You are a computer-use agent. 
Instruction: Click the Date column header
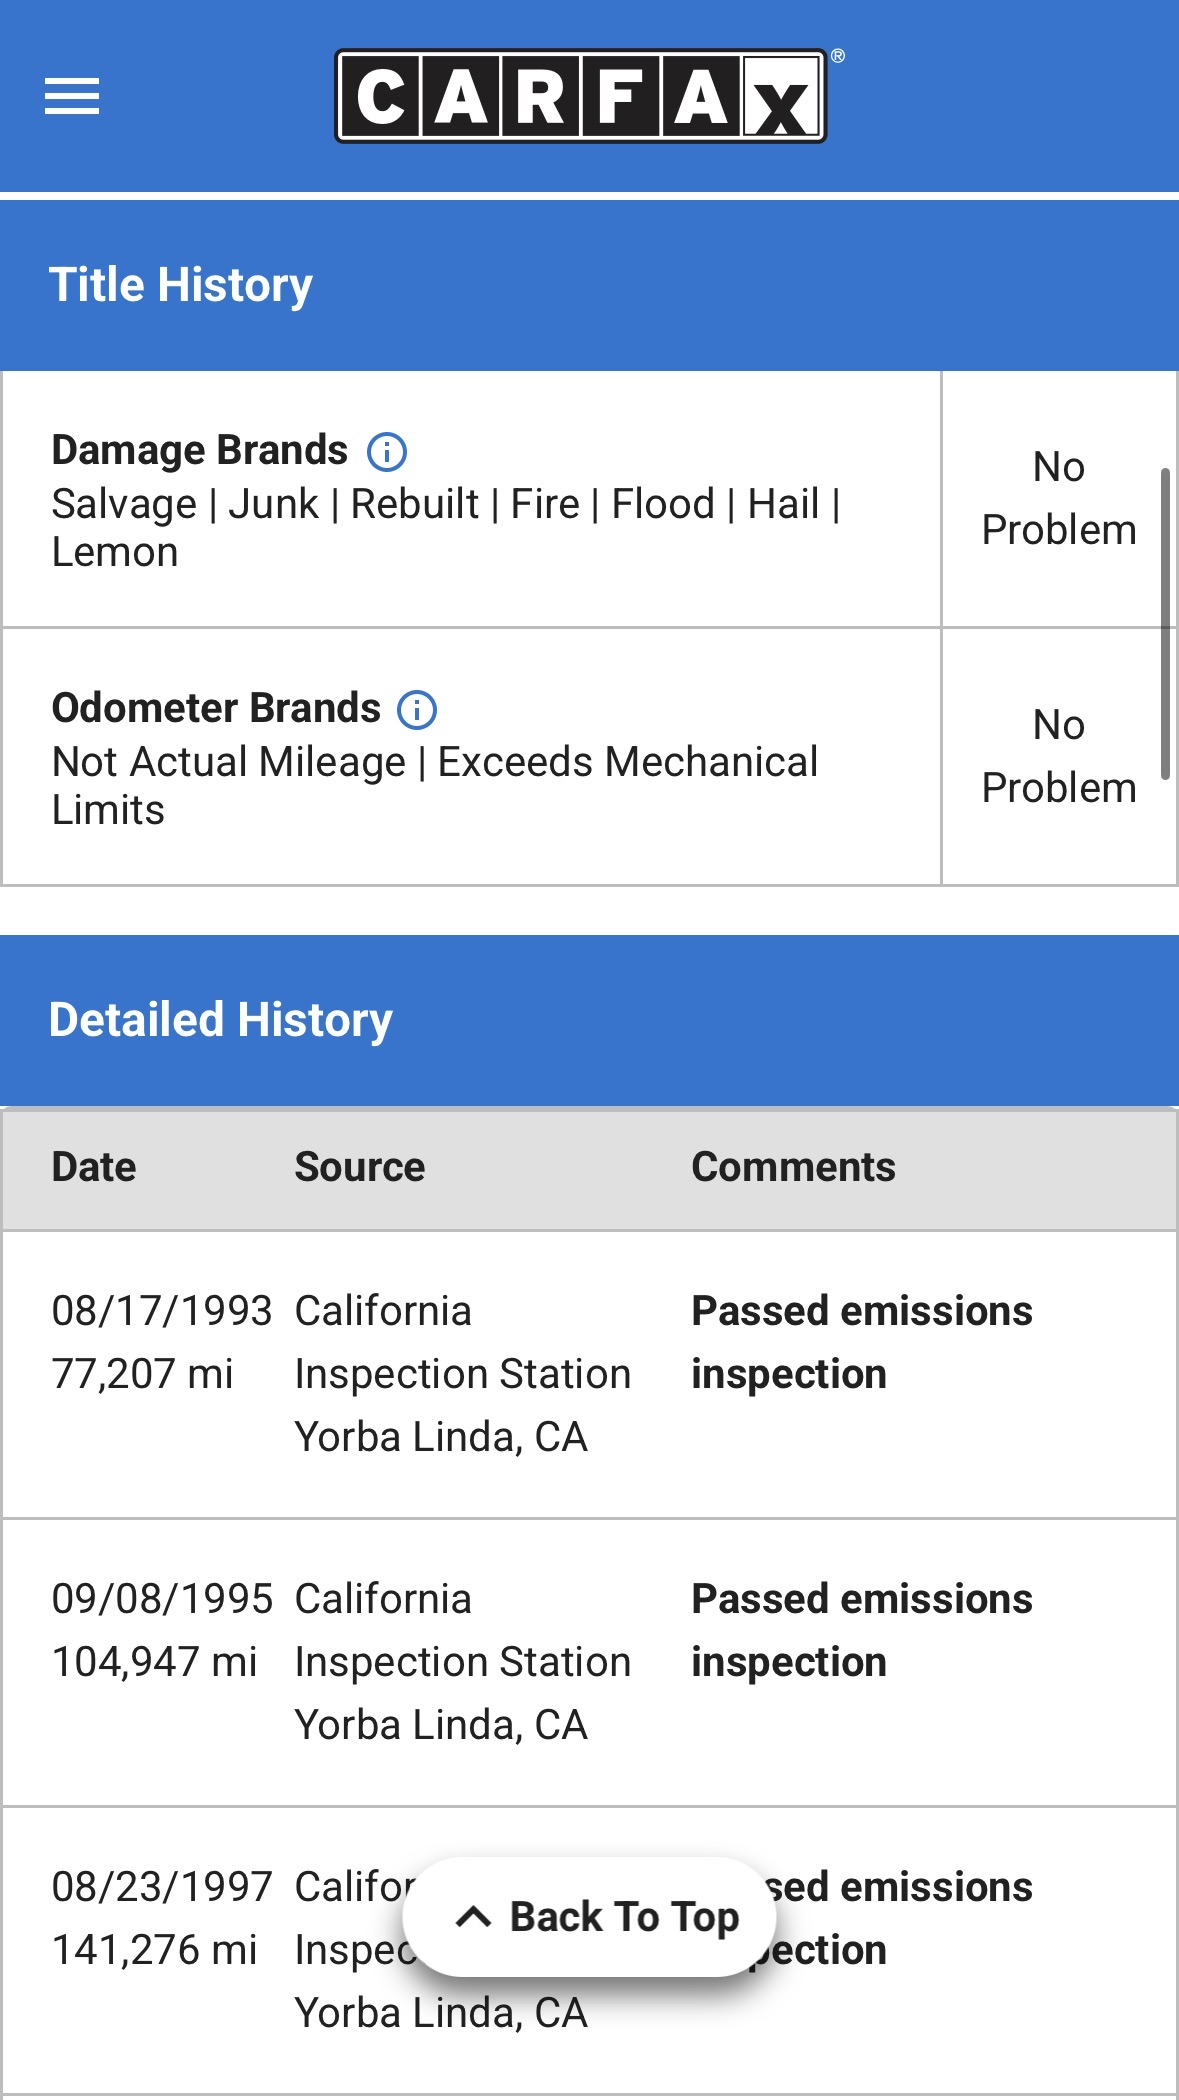[94, 1167]
